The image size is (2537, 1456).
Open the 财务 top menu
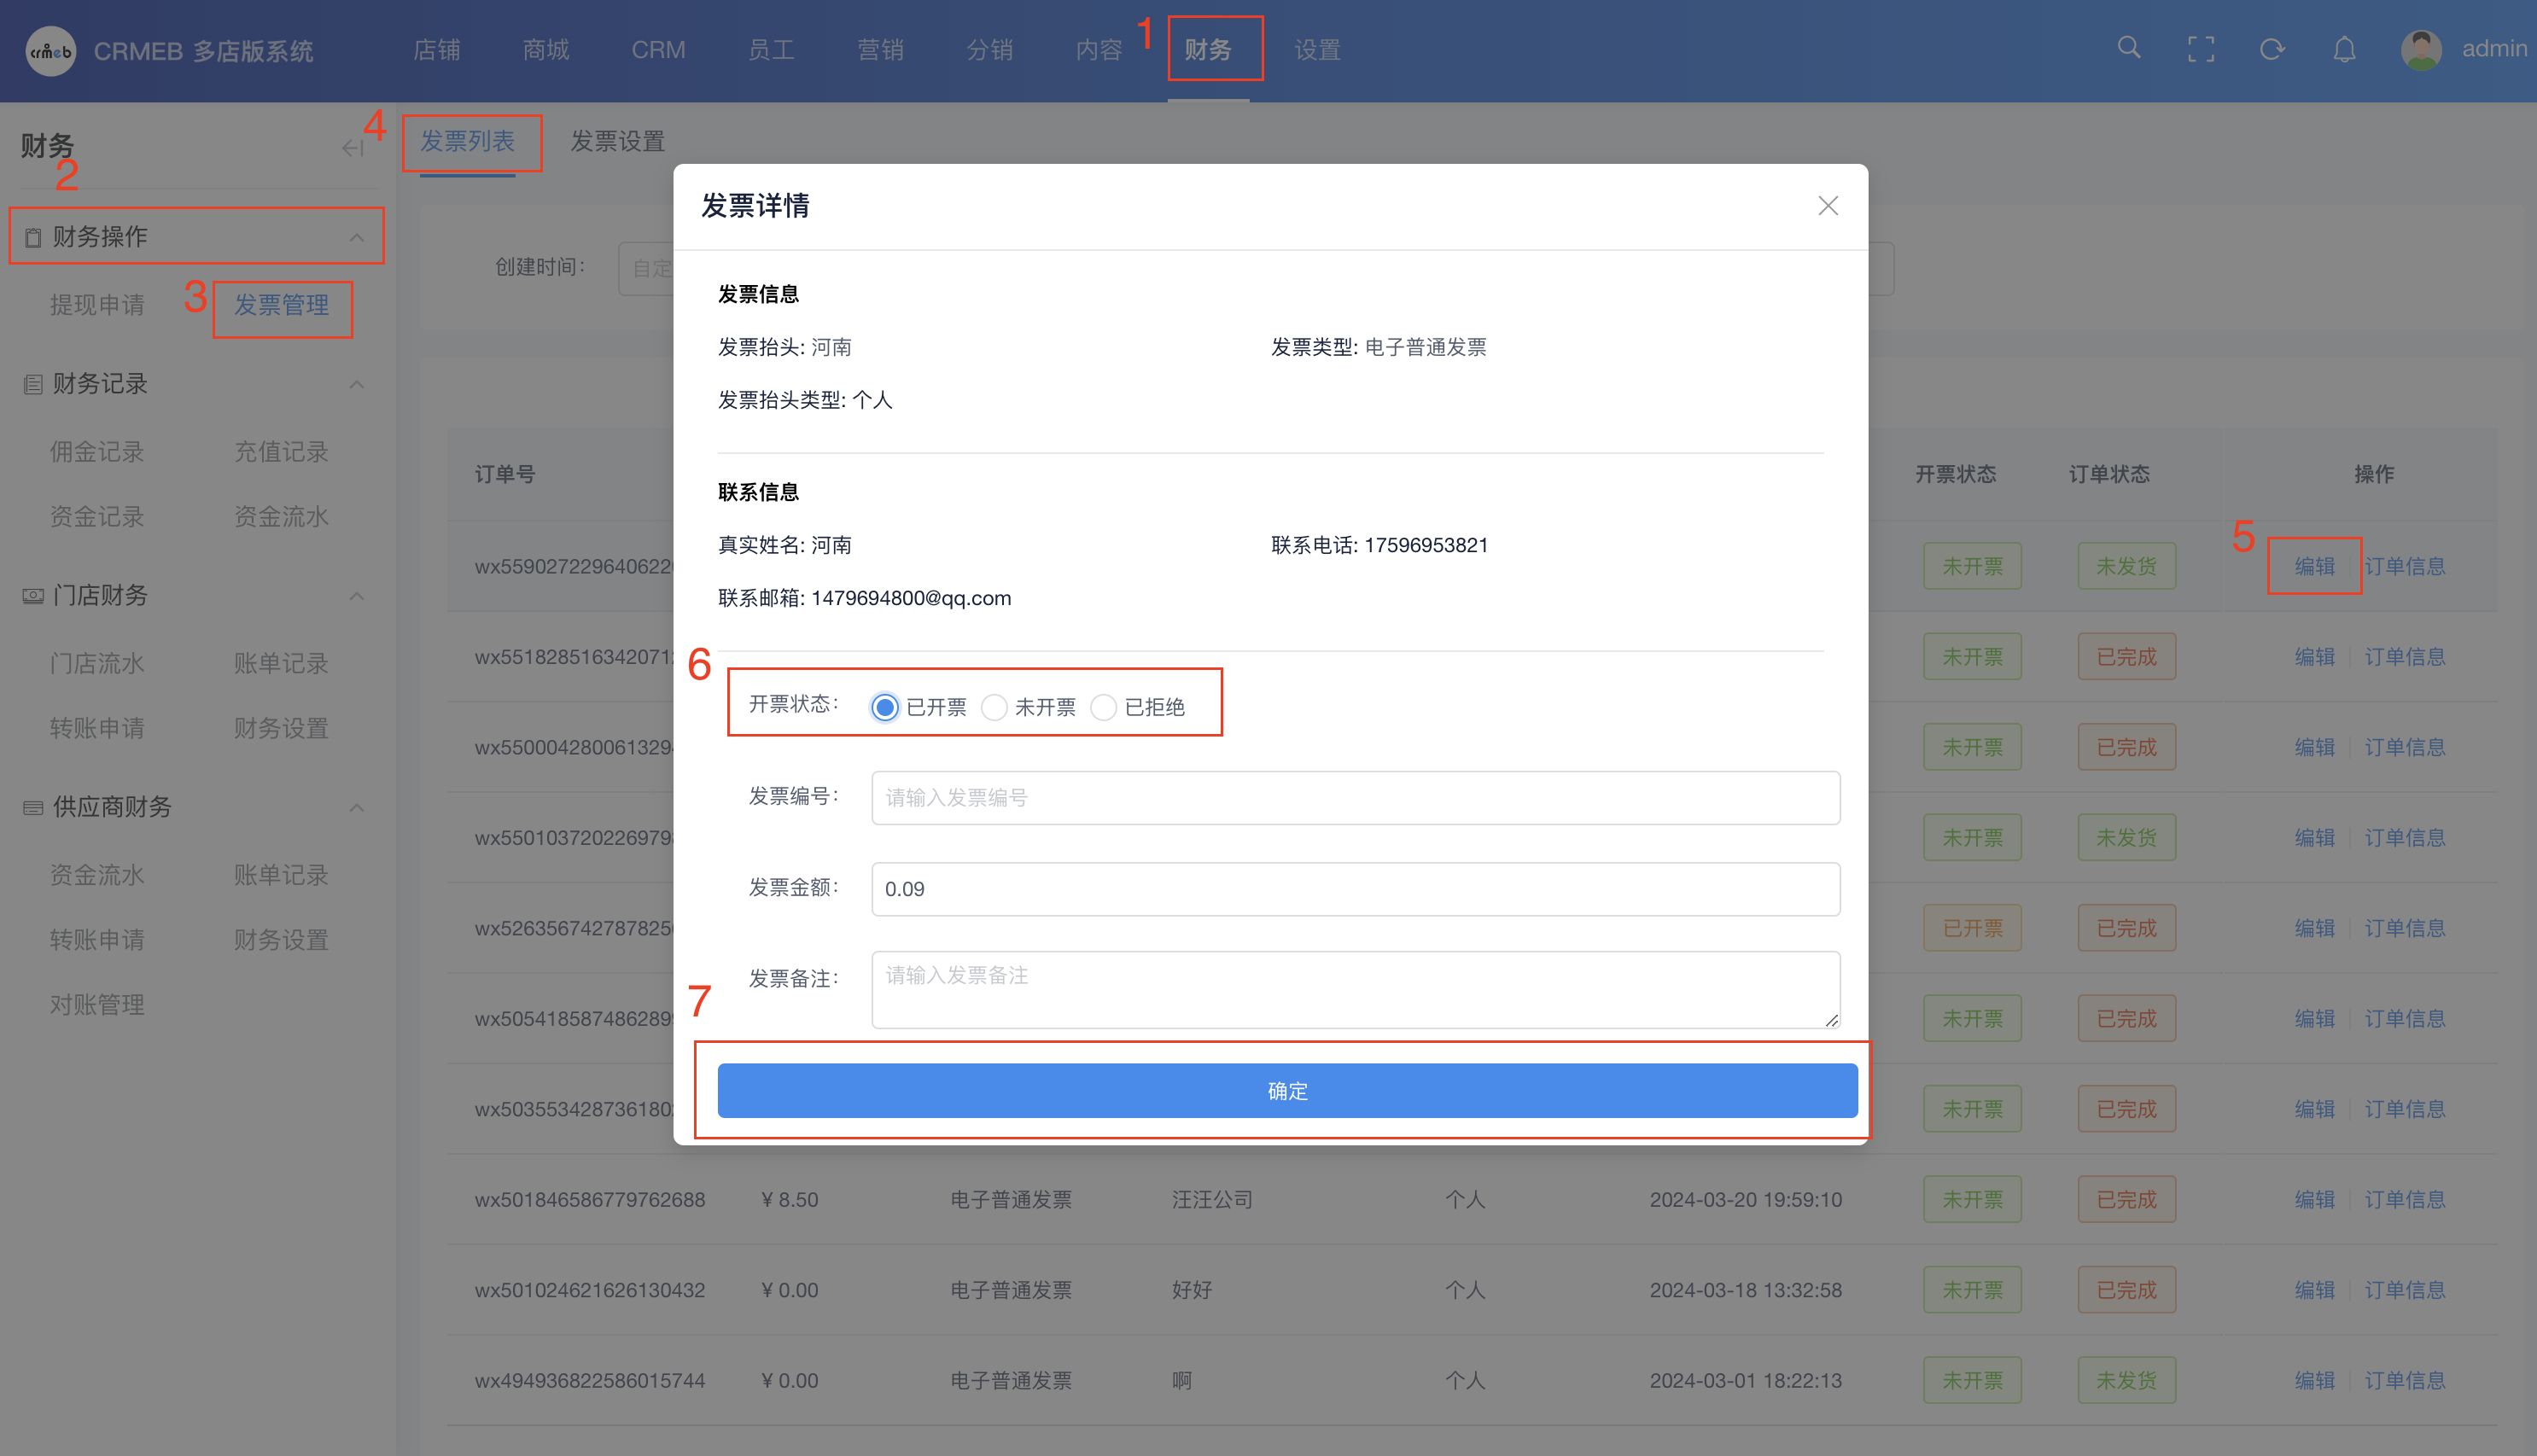[1208, 49]
